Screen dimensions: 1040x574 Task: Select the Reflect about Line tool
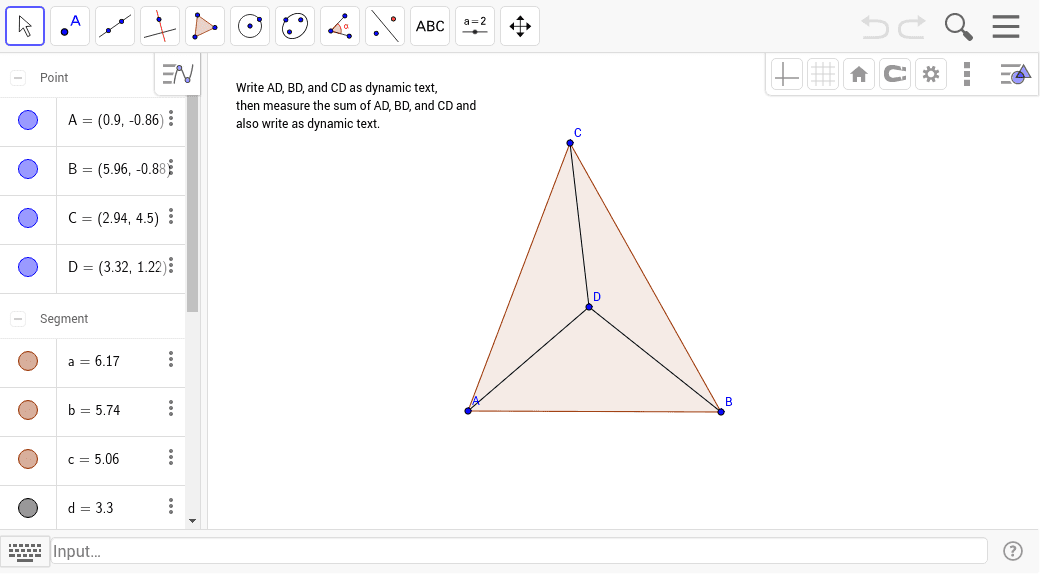(x=385, y=27)
